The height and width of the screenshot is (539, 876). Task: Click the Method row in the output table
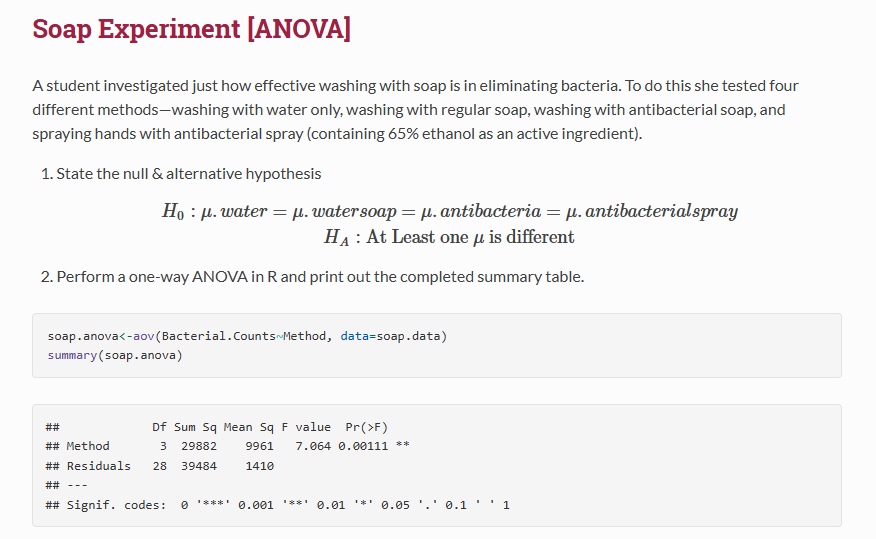pos(227,446)
